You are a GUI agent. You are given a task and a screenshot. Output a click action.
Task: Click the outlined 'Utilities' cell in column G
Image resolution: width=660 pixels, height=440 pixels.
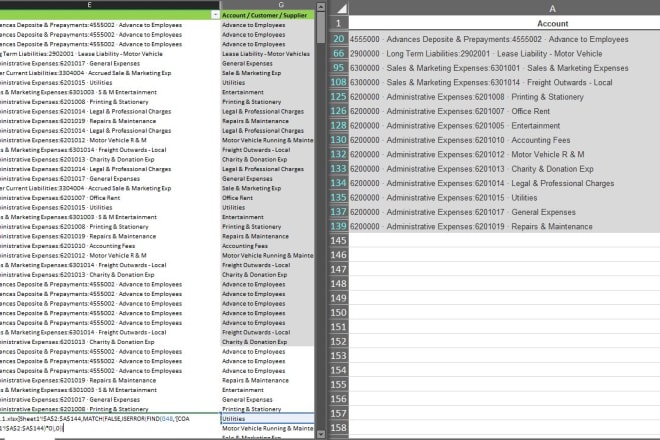coord(267,419)
